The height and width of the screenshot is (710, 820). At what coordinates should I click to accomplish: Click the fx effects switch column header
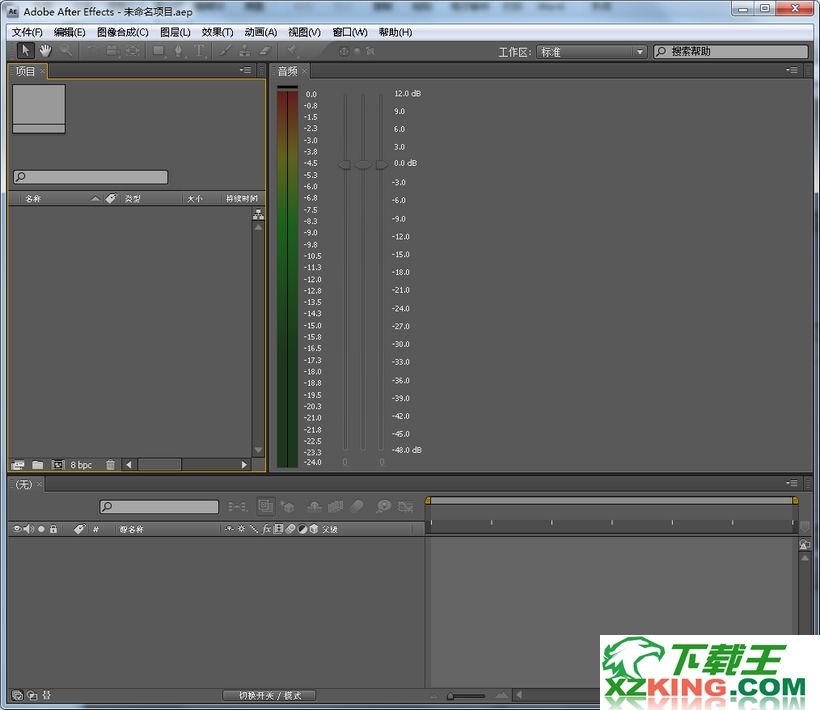coord(266,529)
